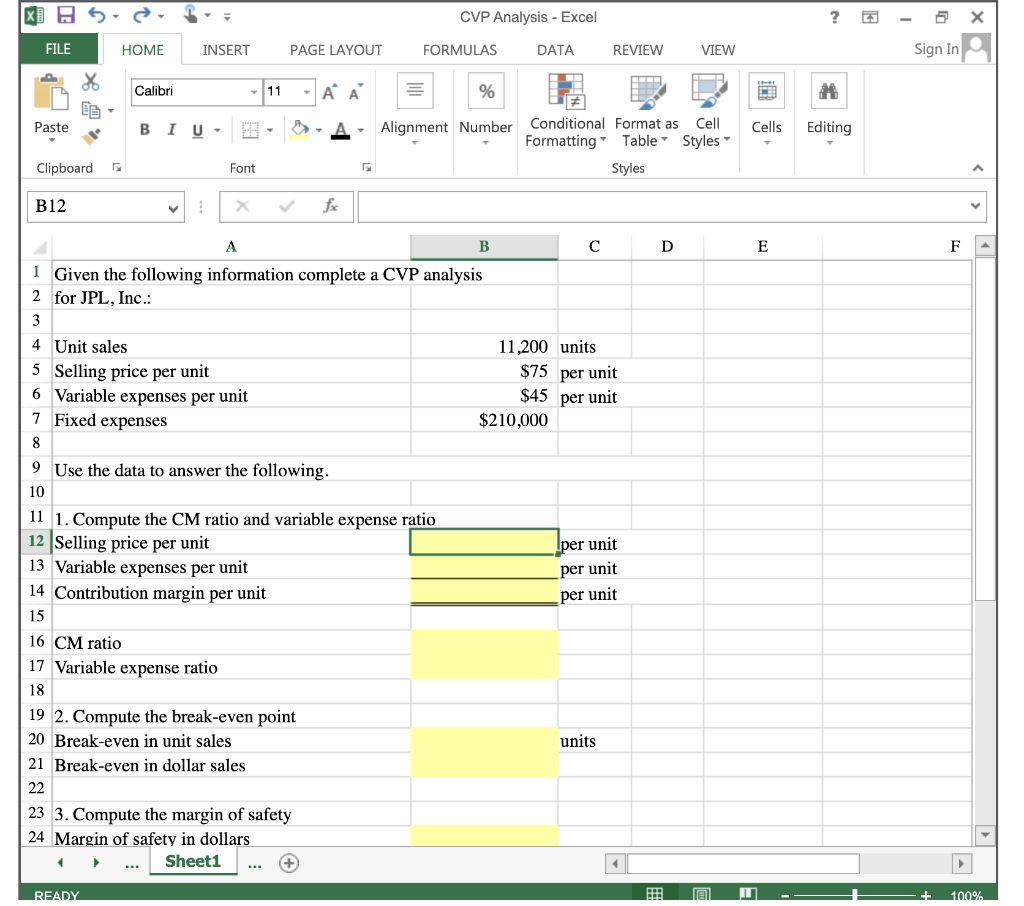1024x906 pixels.
Task: Toggle Italic formatting
Action: (x=172, y=130)
